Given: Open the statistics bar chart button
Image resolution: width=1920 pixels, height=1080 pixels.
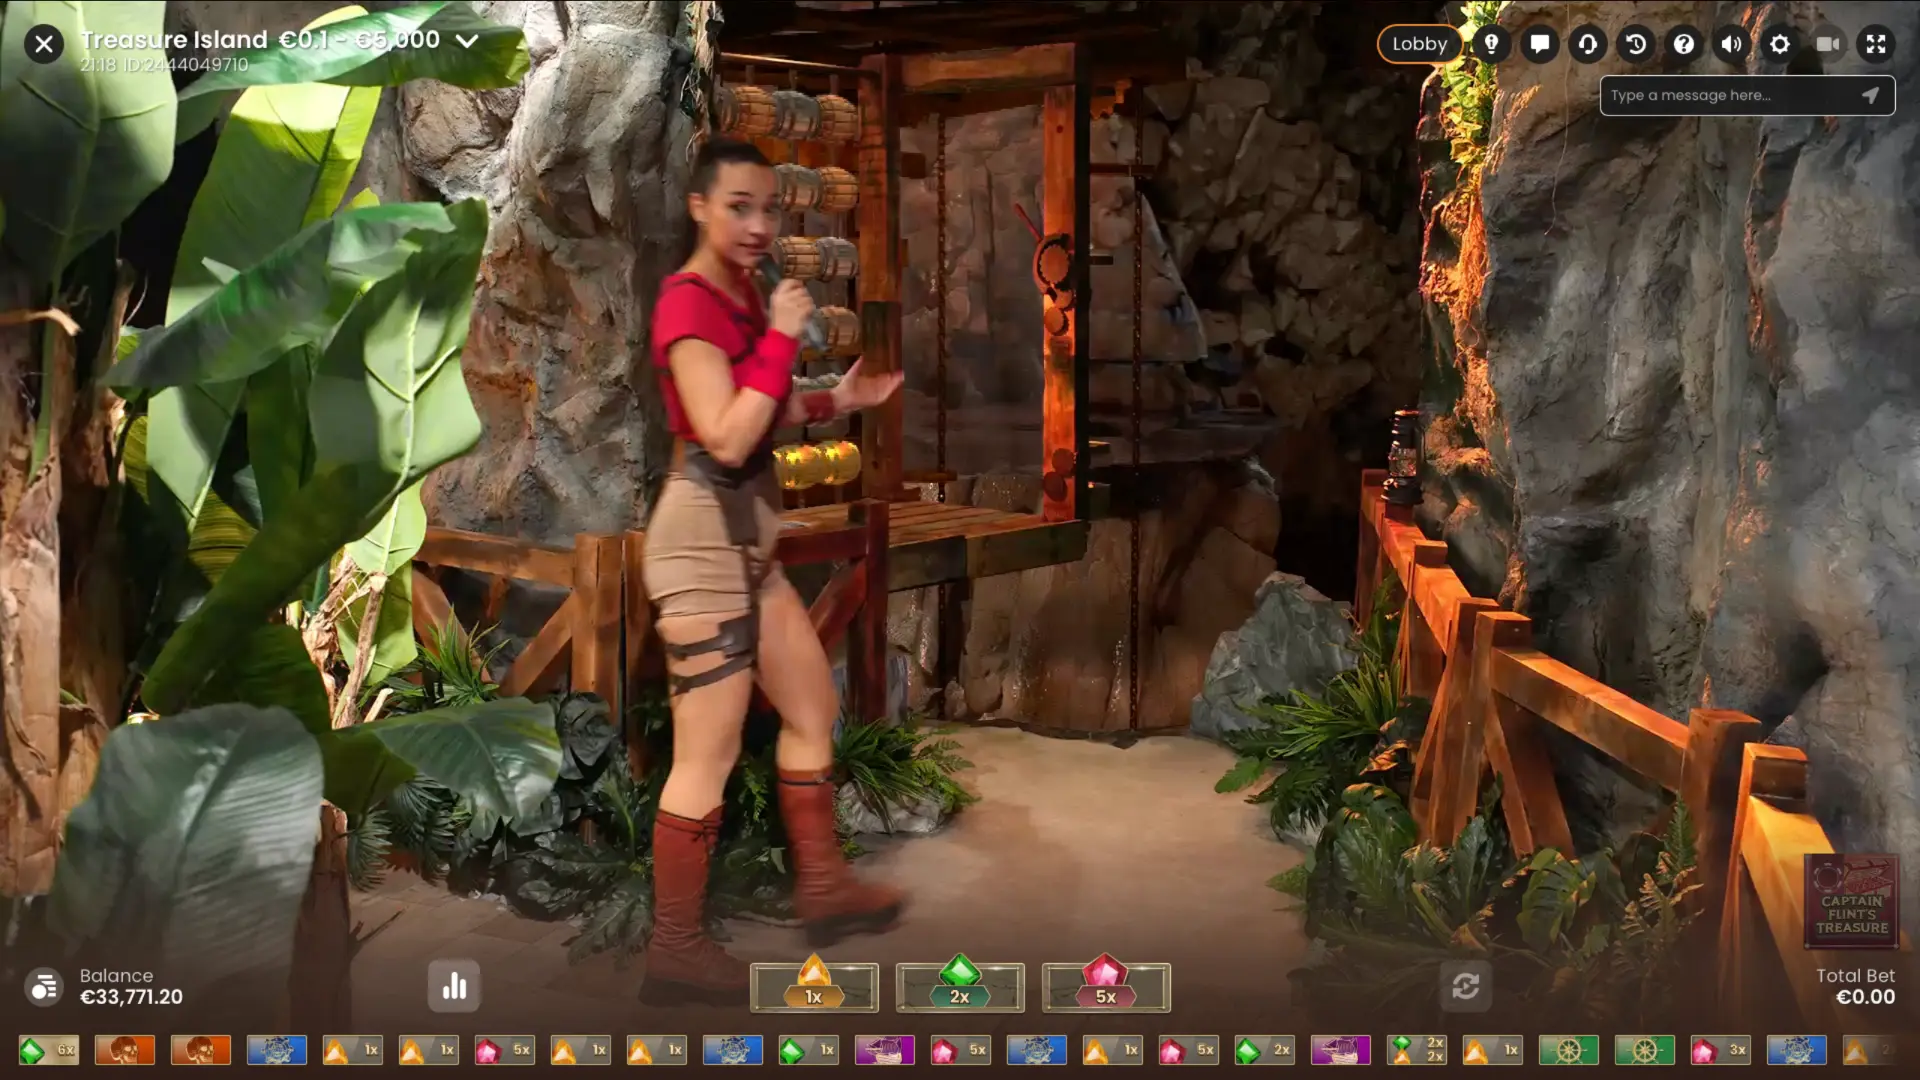Looking at the screenshot, I should 454,987.
